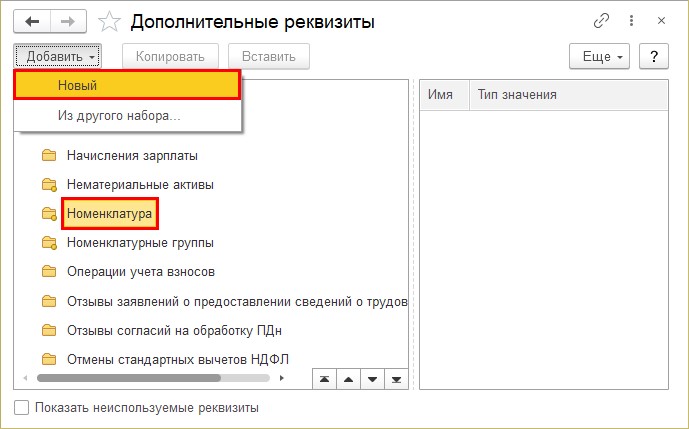Open the help question mark button
Viewport: 689px width, 429px height.
(653, 56)
